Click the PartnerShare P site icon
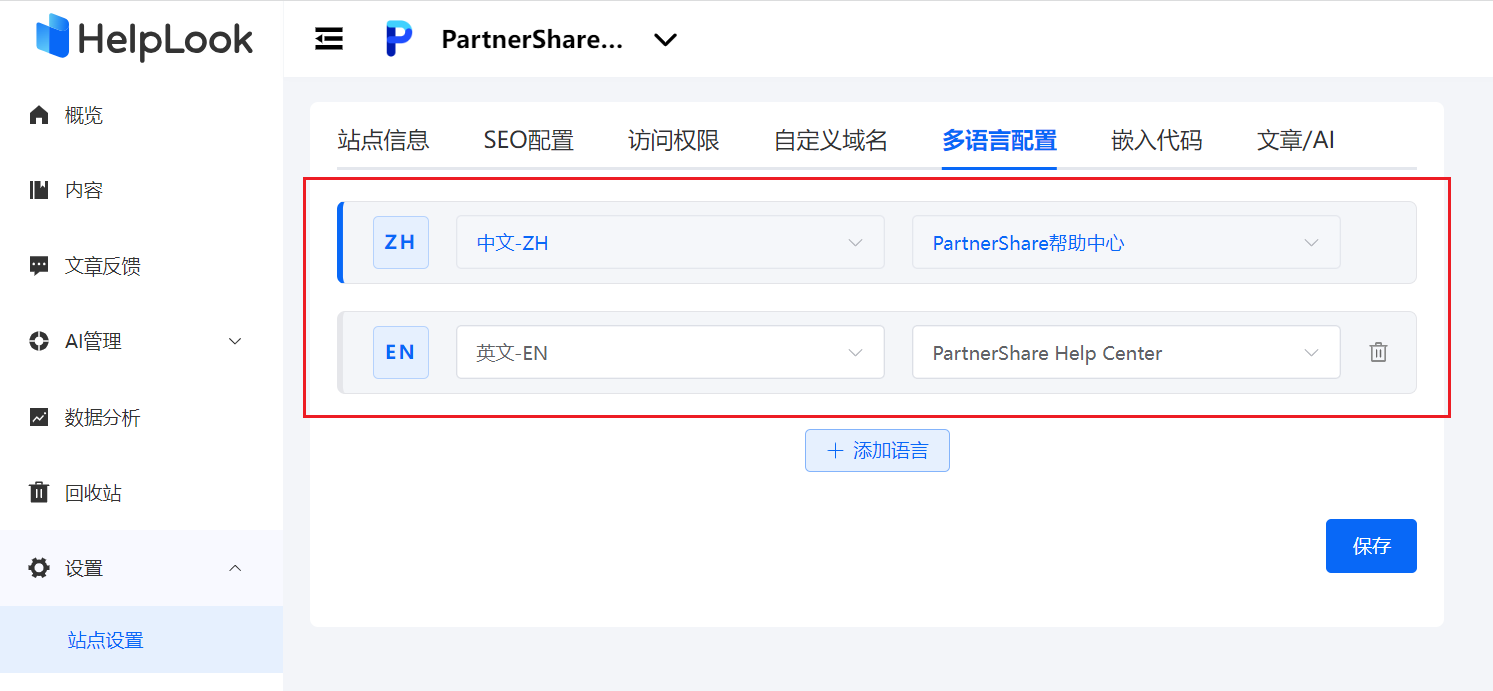 click(398, 39)
